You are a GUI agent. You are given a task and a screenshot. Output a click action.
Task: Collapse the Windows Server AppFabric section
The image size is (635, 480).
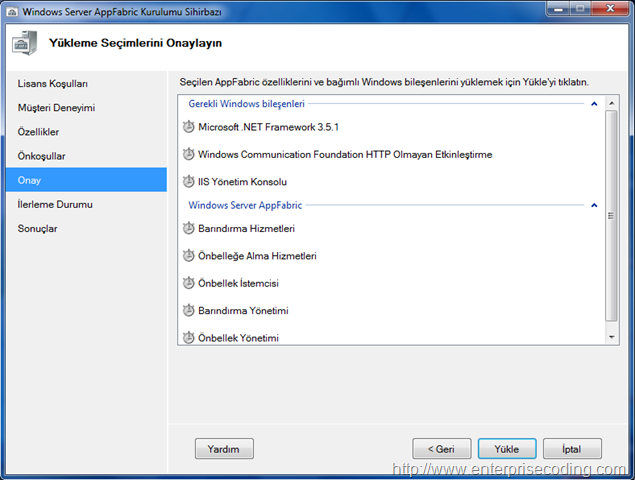tap(594, 205)
